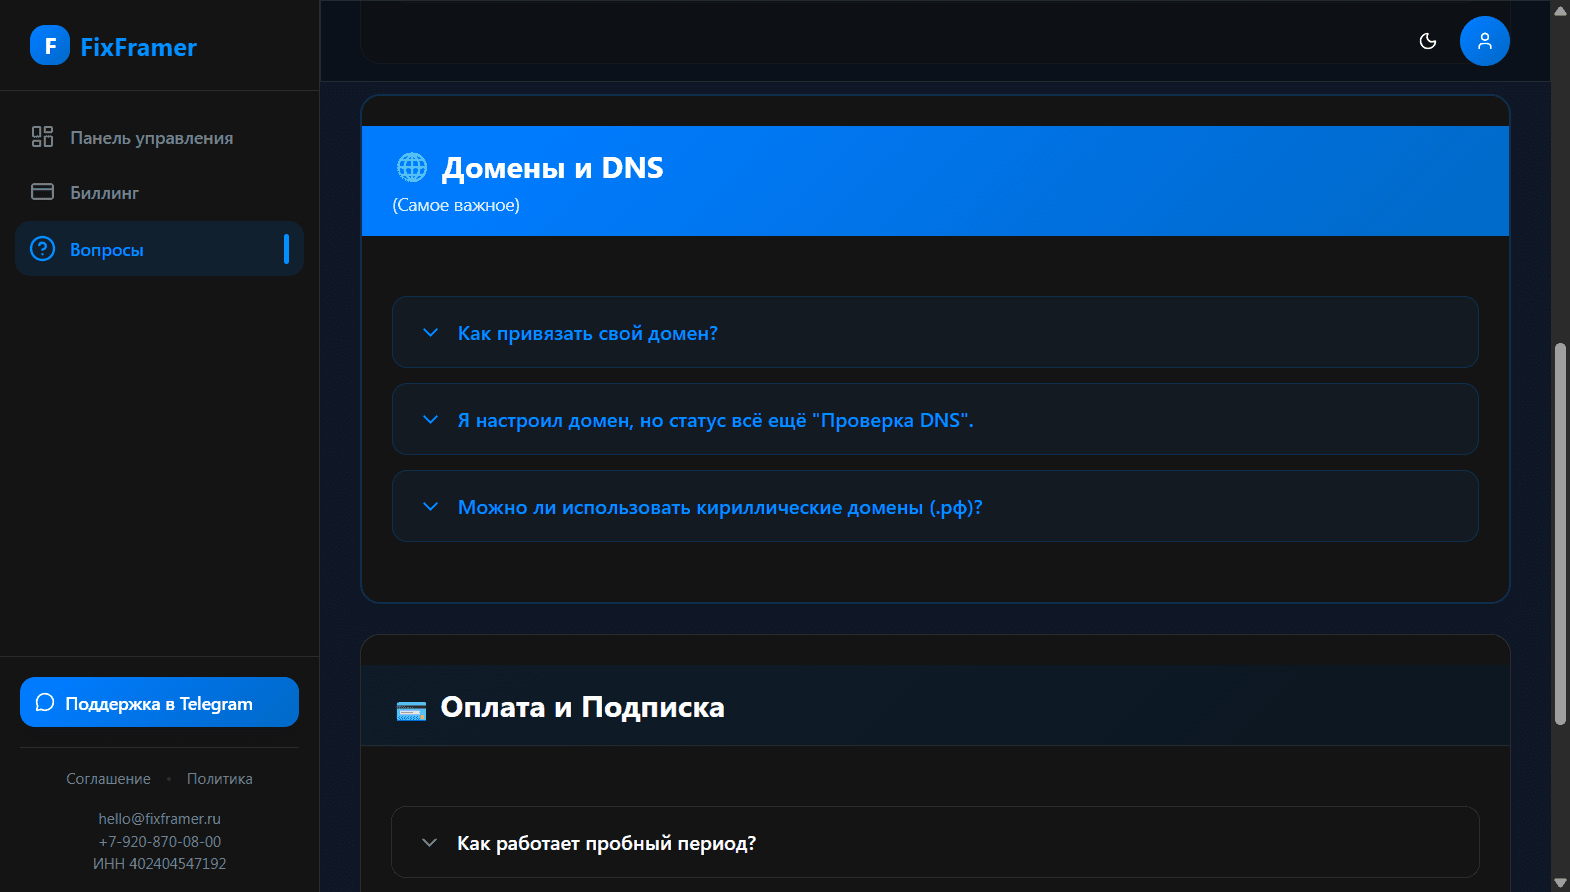Expand the 'Проверка DNS' status question

(x=714, y=420)
